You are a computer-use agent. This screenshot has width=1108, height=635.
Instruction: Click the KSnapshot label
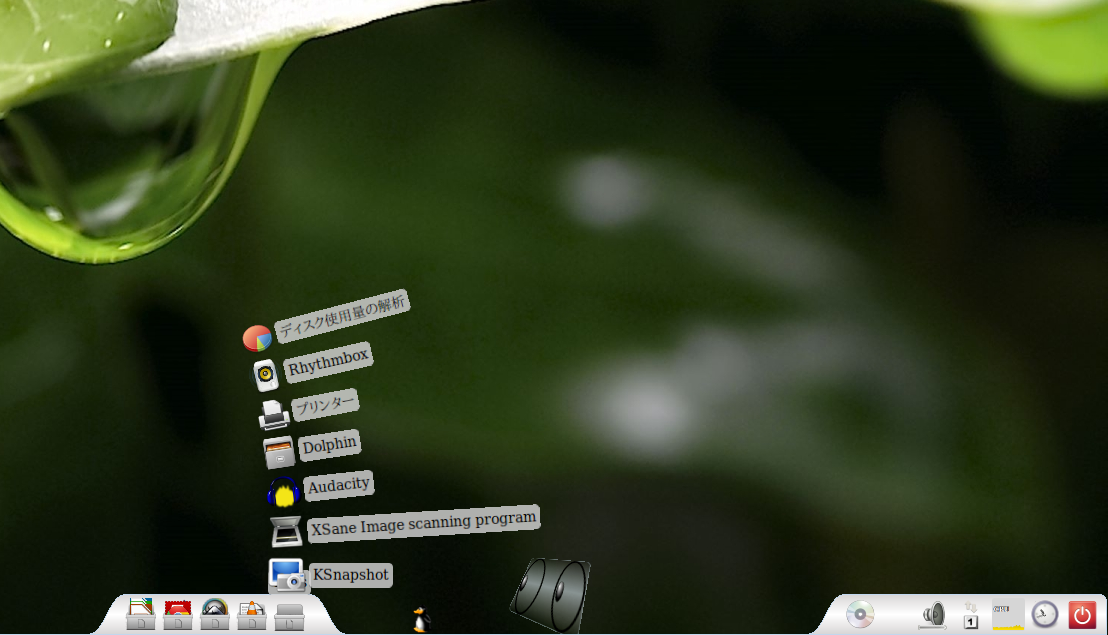click(351, 575)
